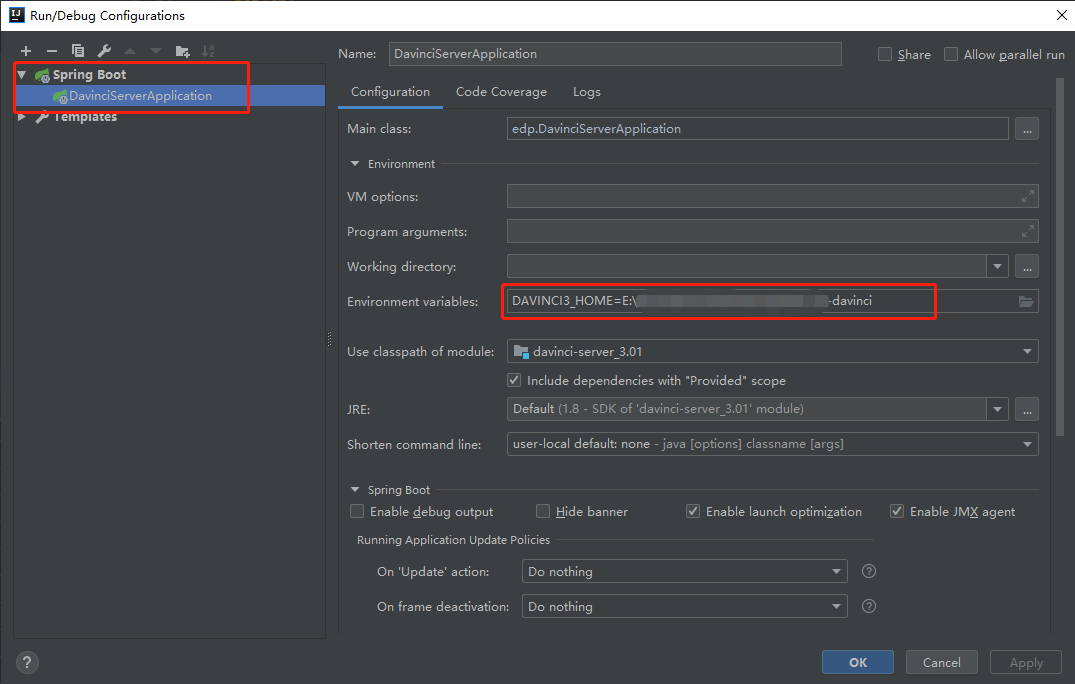Open the JRE dropdown
The width and height of the screenshot is (1075, 684).
coord(997,409)
